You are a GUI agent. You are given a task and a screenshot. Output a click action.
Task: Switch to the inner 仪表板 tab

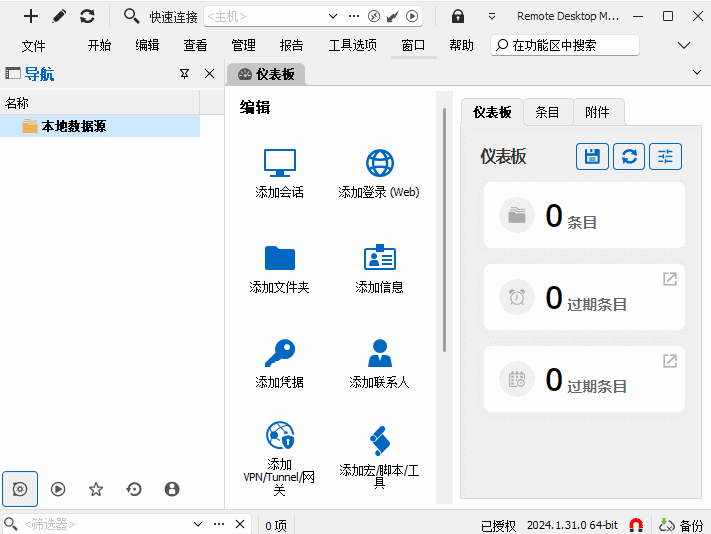[492, 112]
